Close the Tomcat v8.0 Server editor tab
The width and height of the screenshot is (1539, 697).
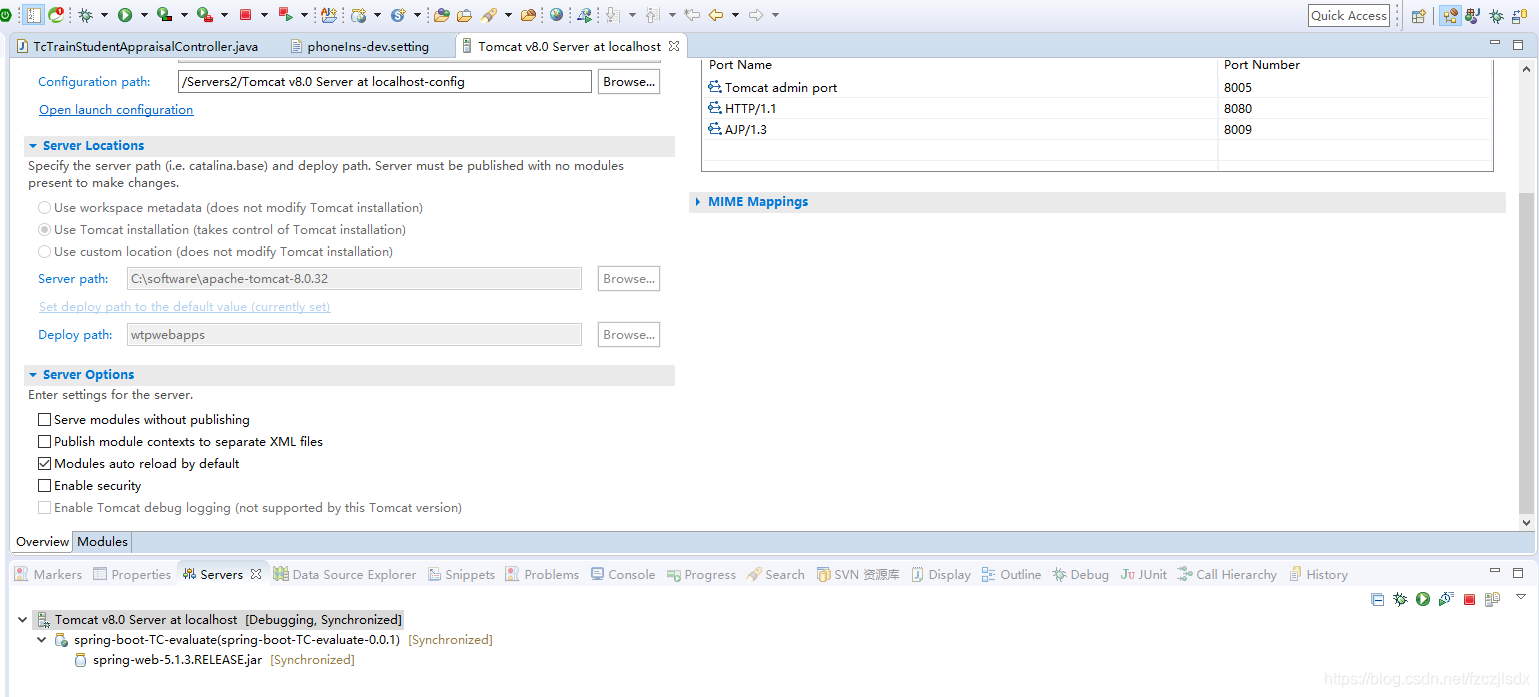coord(674,46)
